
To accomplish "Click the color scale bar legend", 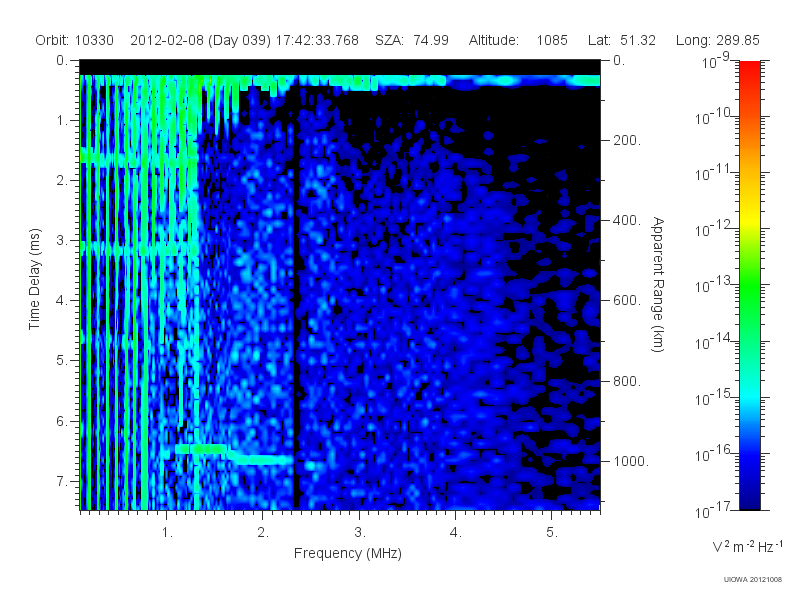I will point(749,285).
